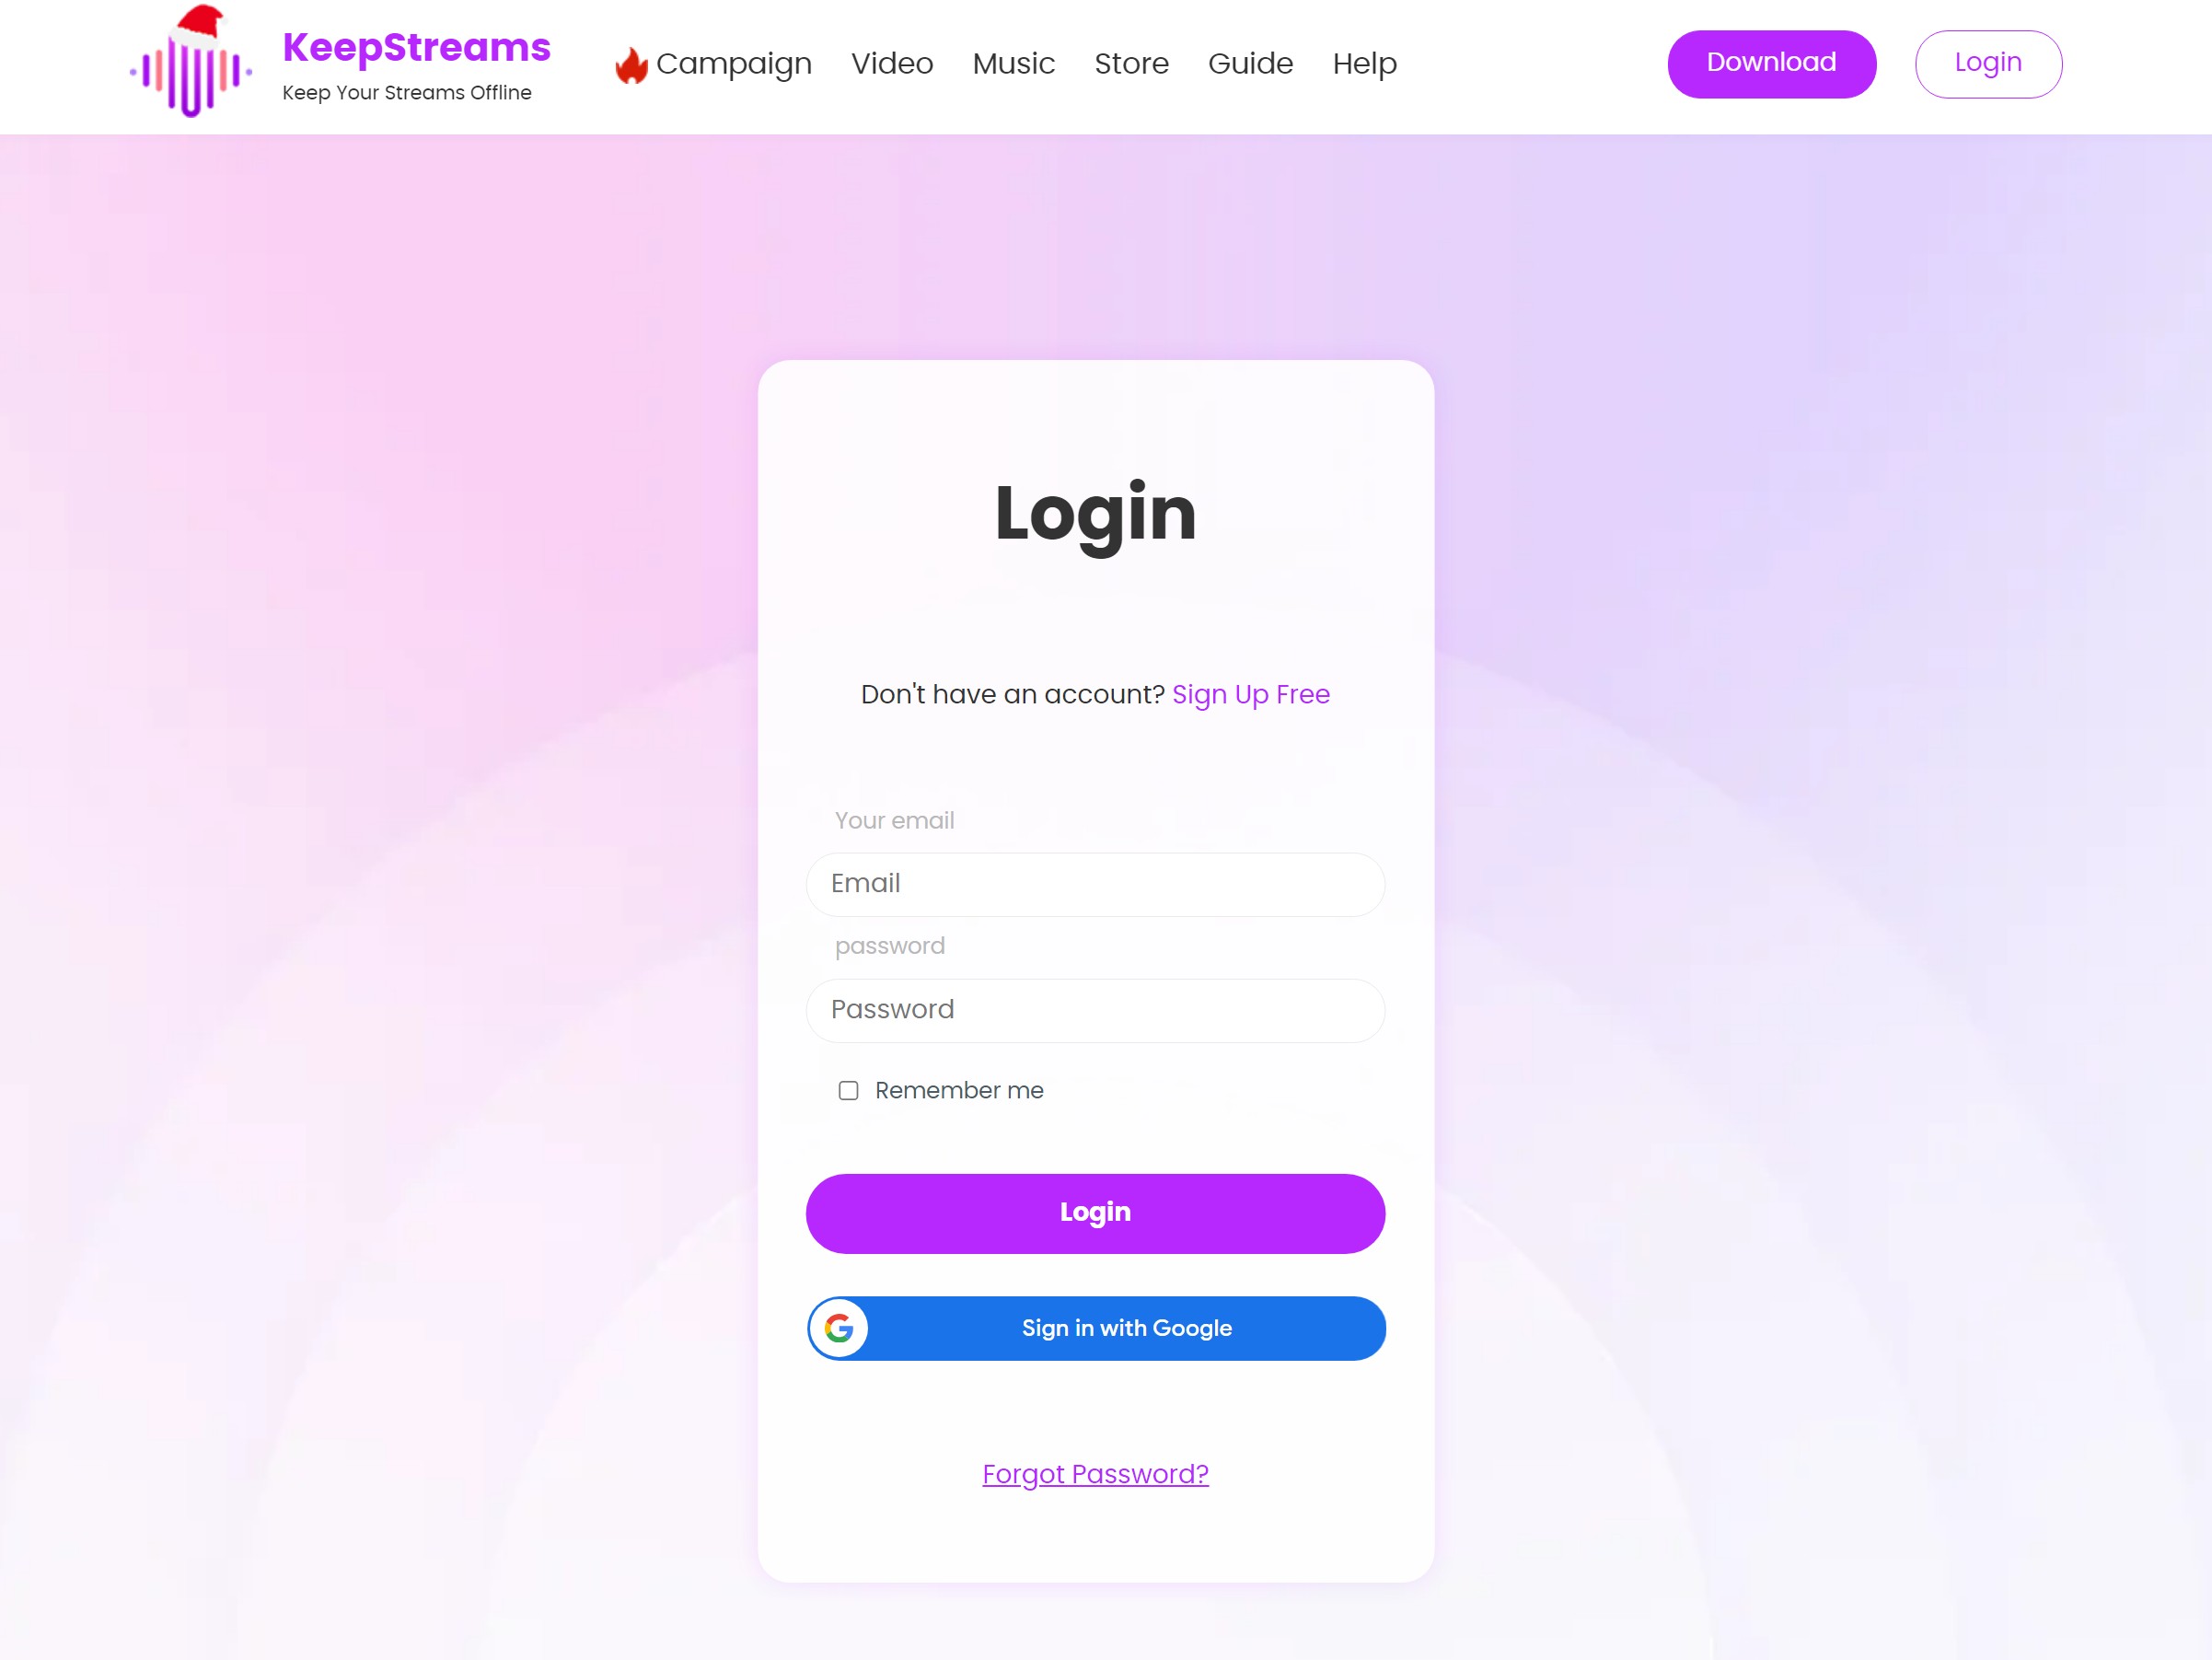This screenshot has width=2212, height=1660.
Task: Click the Download button icon
Action: (1771, 63)
